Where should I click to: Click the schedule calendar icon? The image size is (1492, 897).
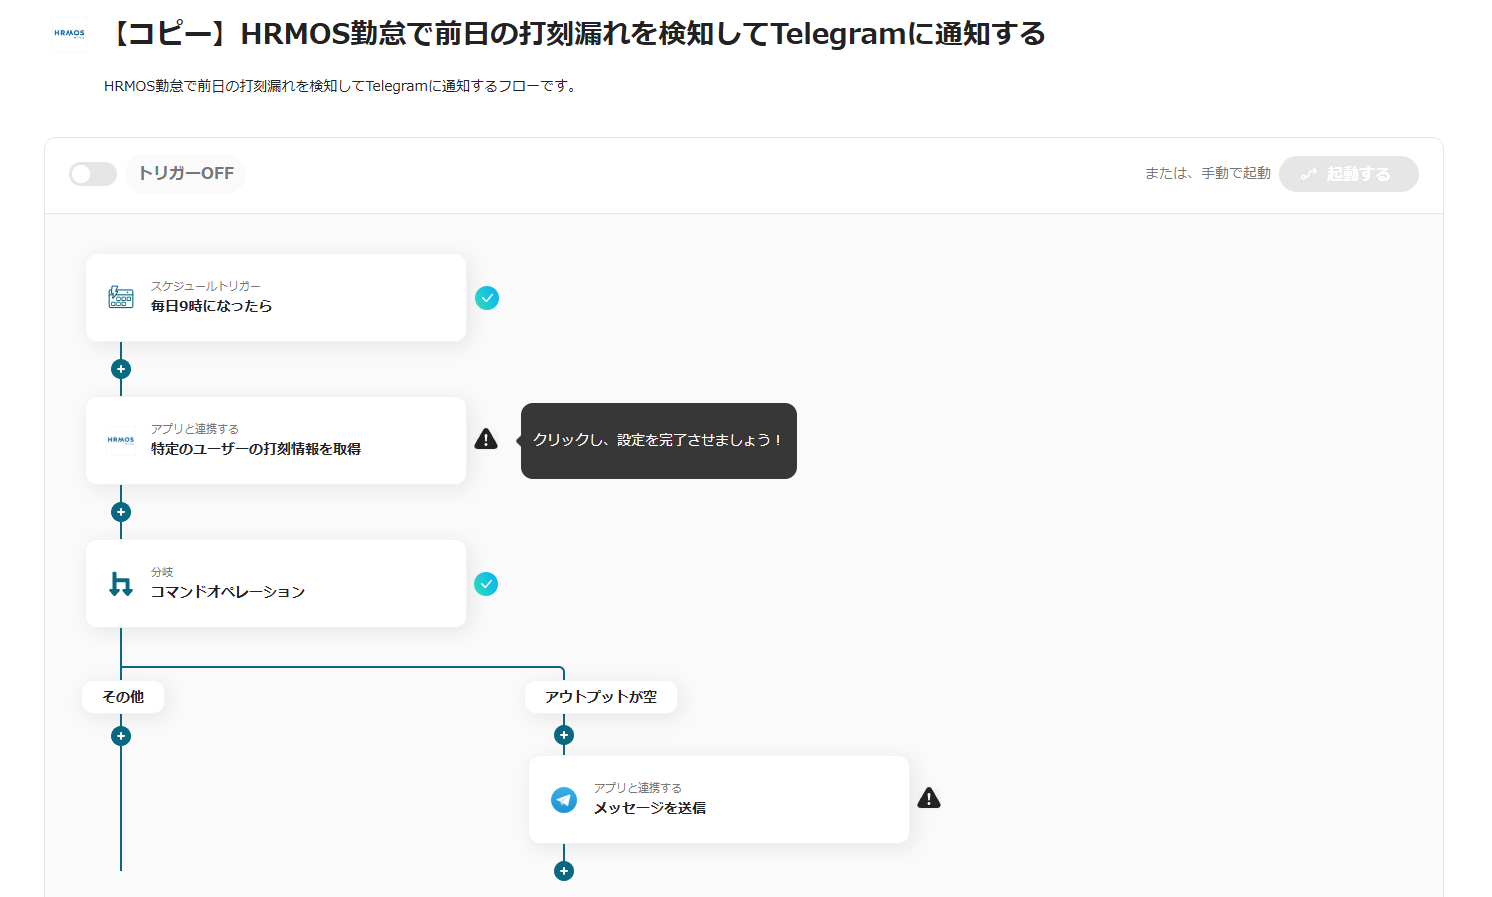pyautogui.click(x=121, y=297)
